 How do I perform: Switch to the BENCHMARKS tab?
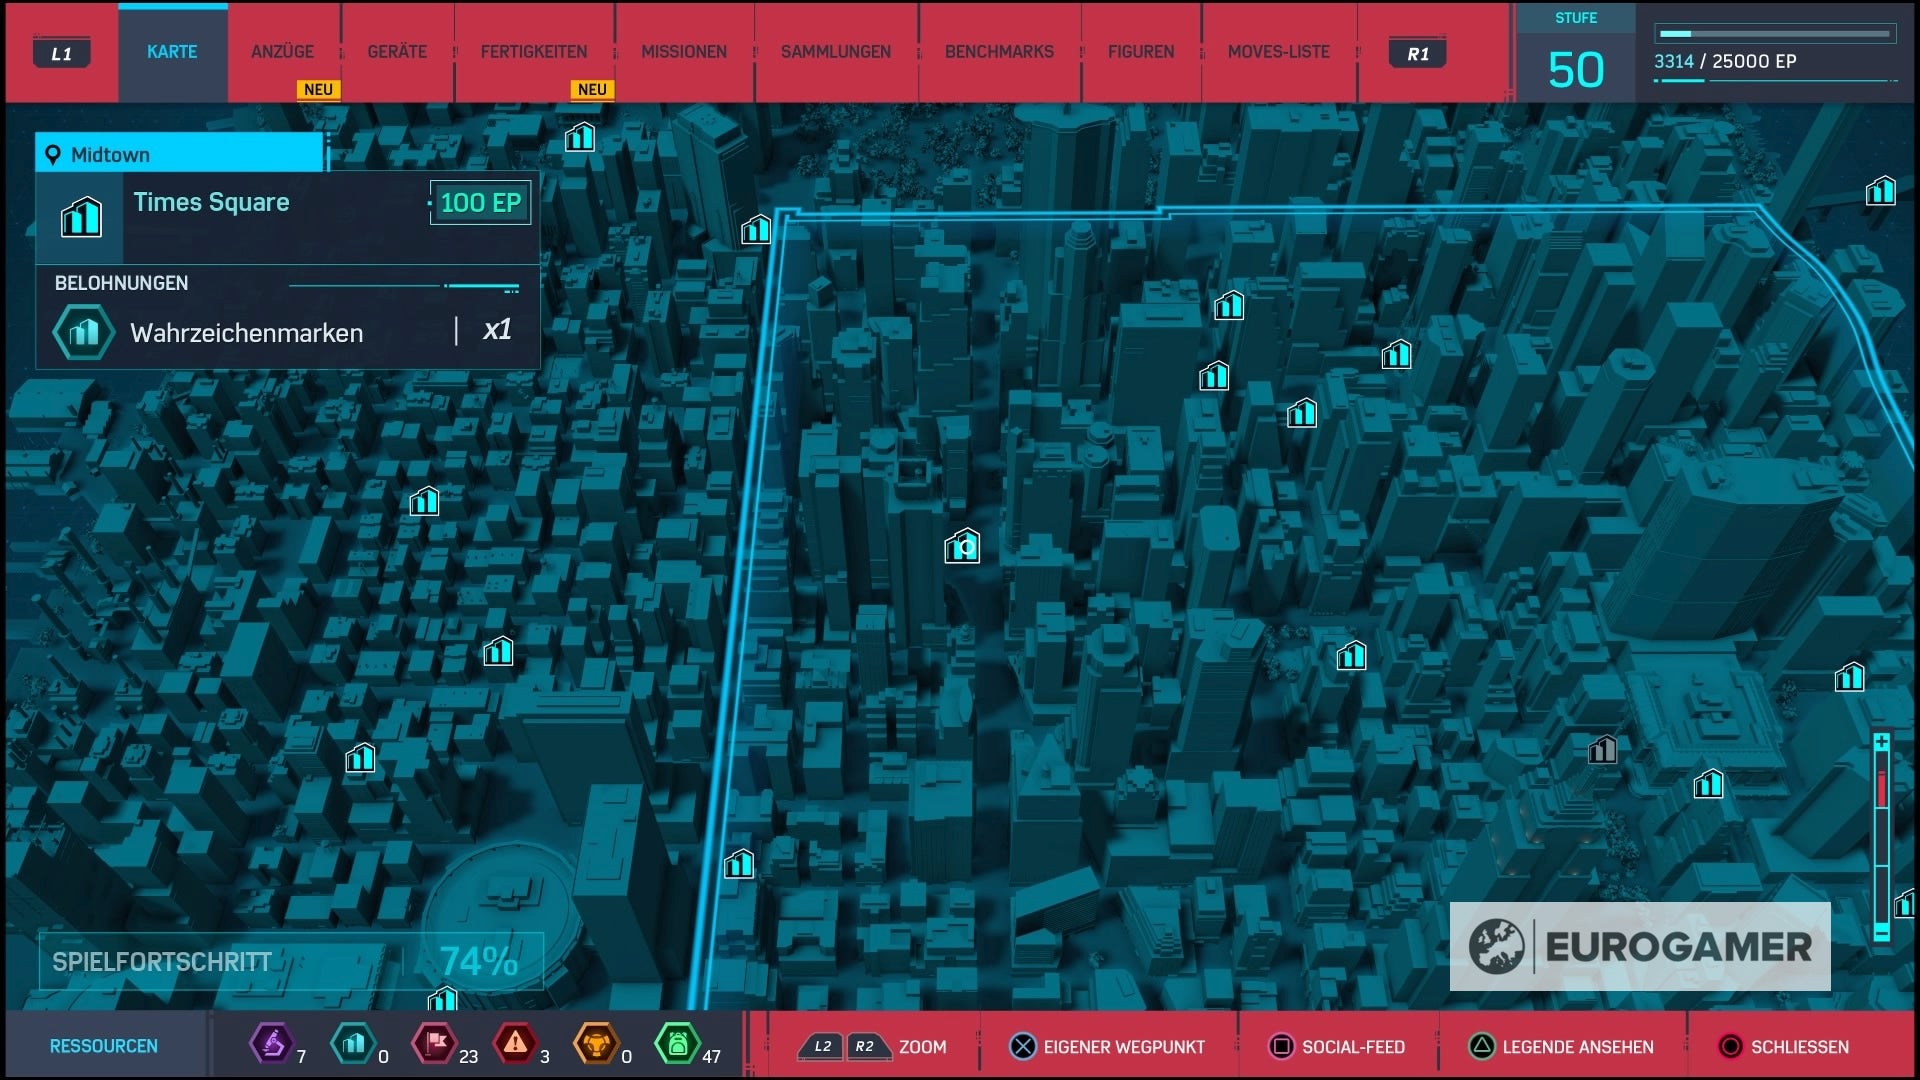click(999, 52)
